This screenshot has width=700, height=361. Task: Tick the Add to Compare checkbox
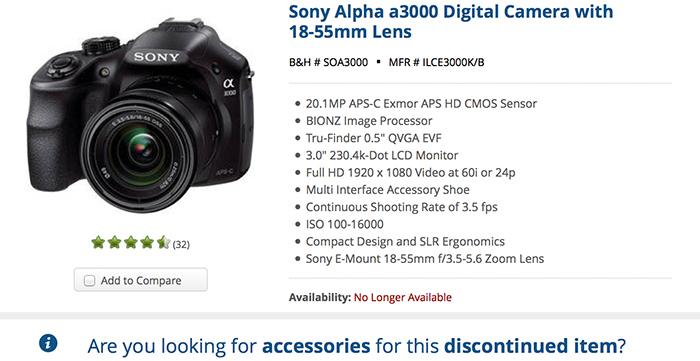(x=90, y=280)
